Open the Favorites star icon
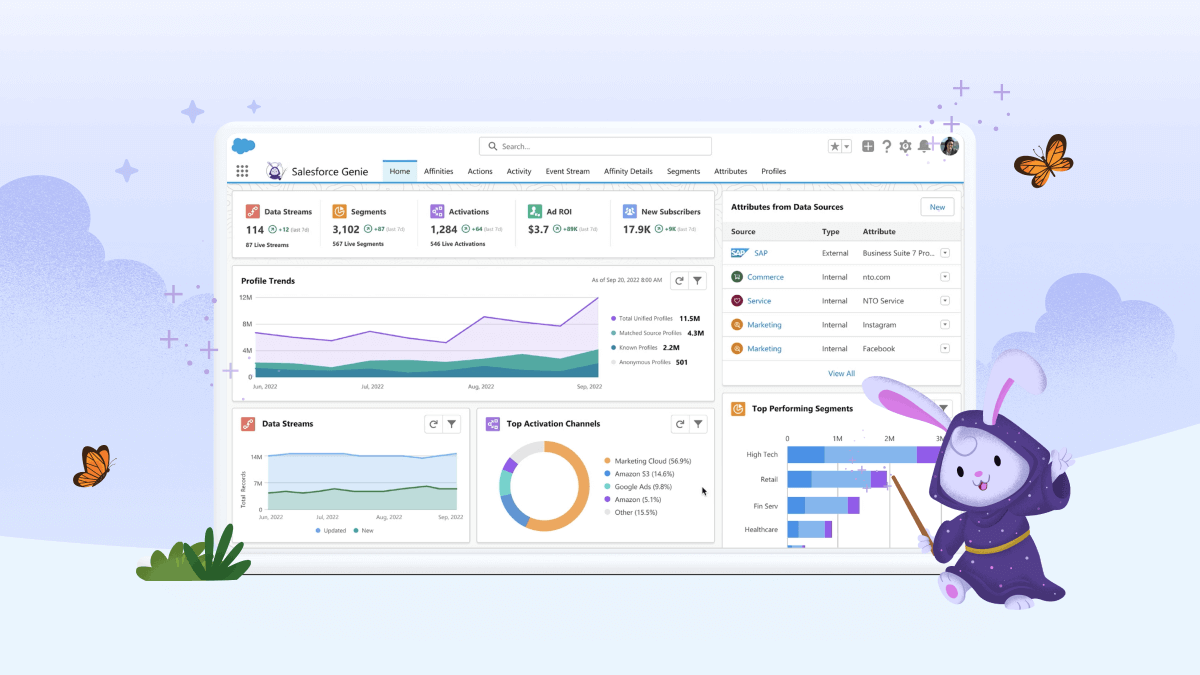Viewport: 1200px width, 675px height. [835, 146]
